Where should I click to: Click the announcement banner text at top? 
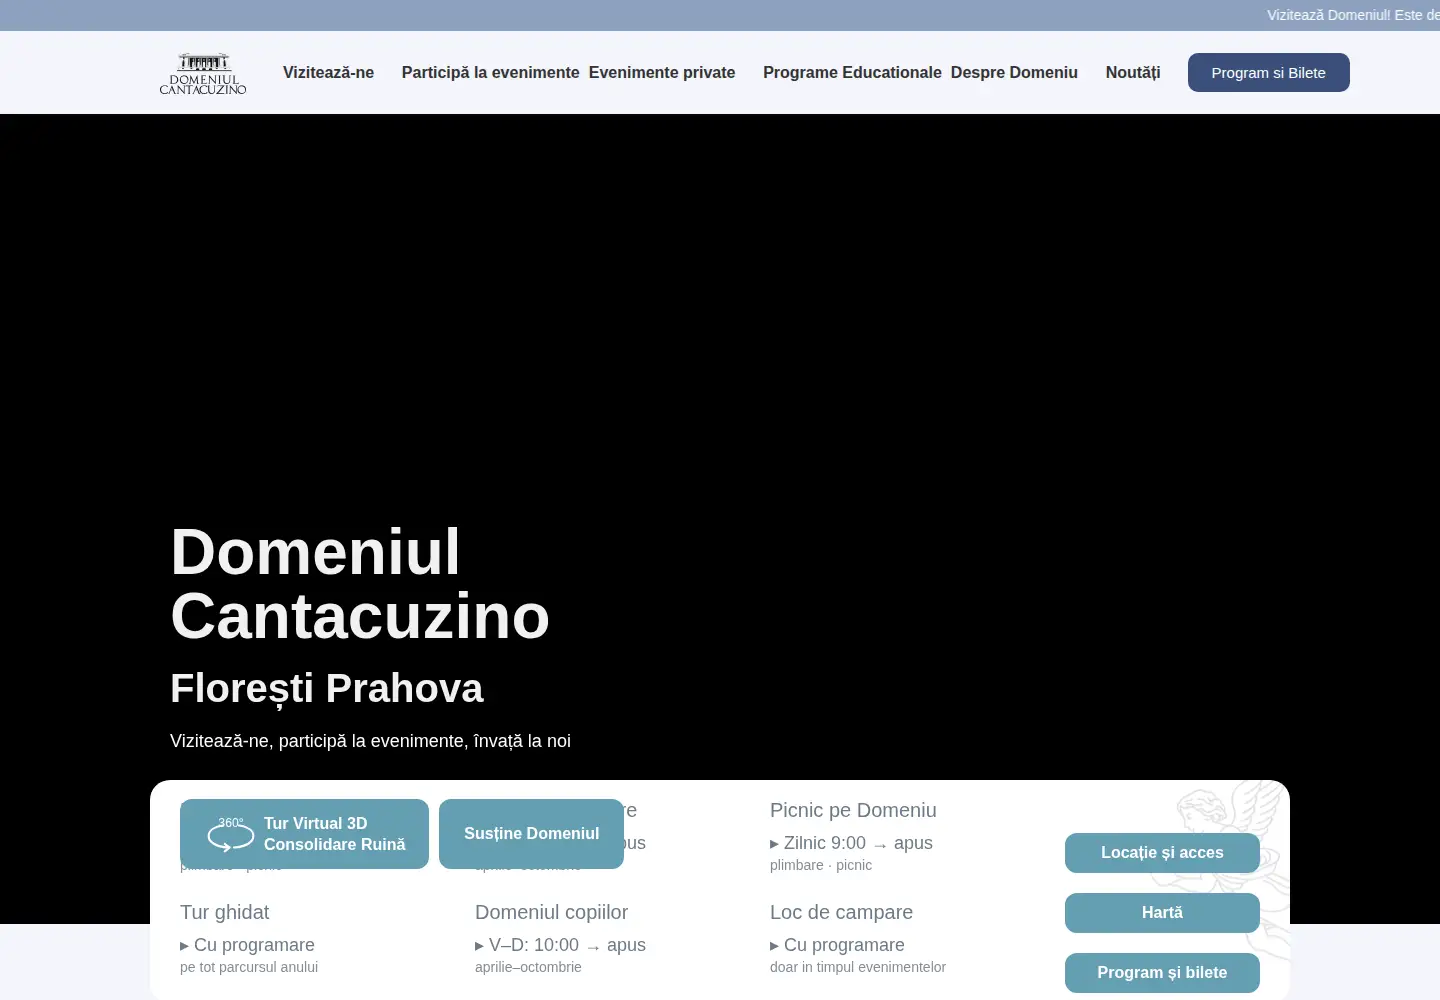click(1353, 15)
